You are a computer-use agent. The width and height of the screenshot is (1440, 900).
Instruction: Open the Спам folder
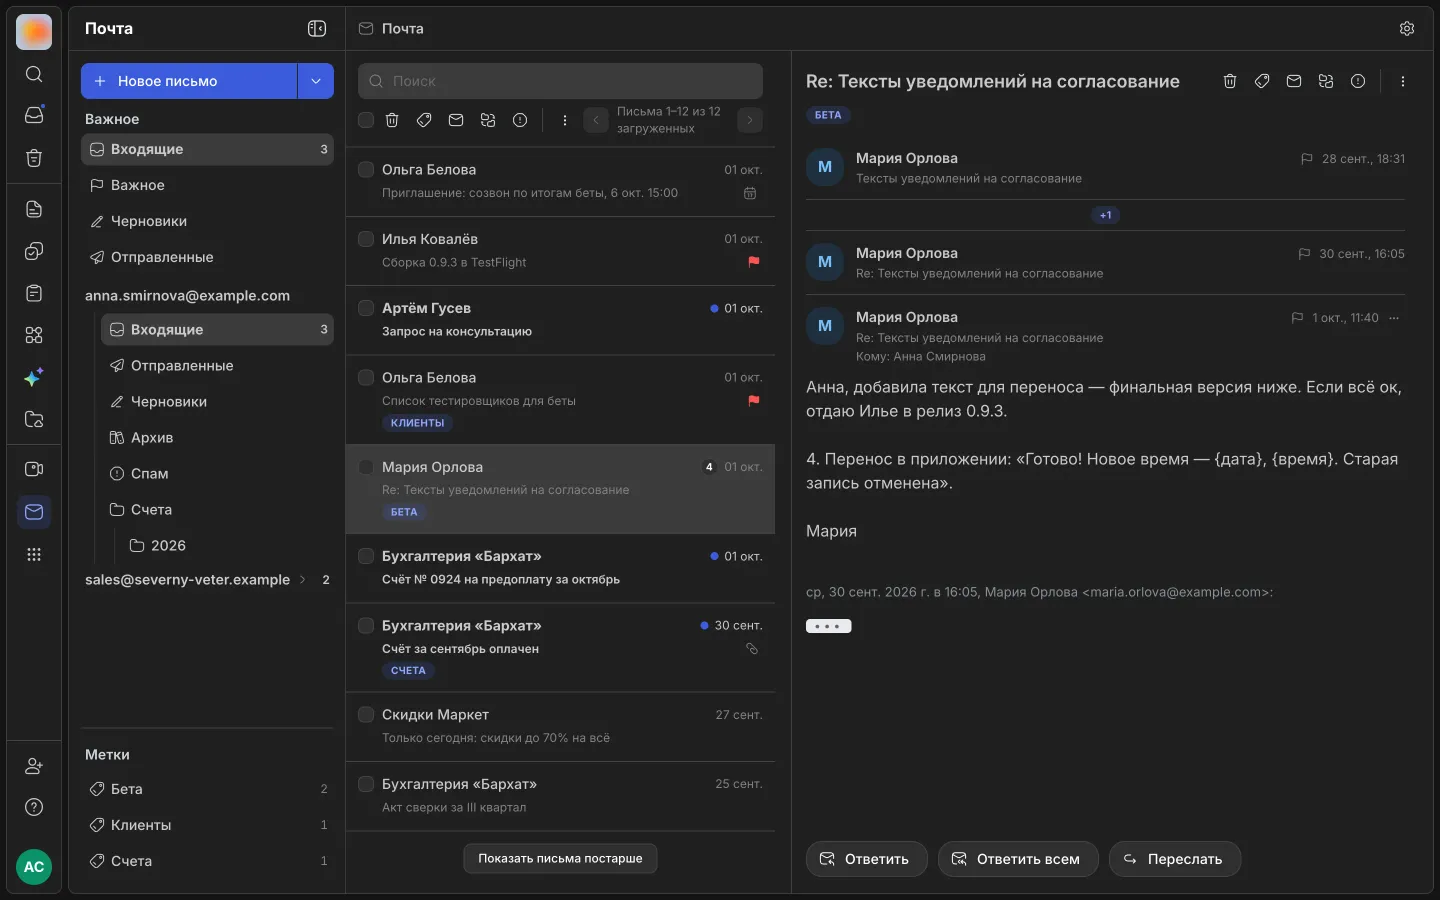tap(217, 473)
